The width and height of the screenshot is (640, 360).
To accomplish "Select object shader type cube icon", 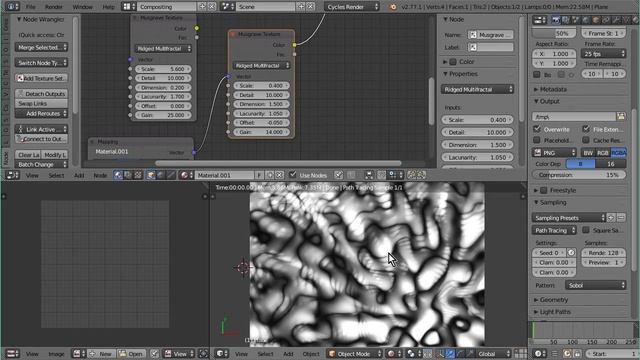I will (151, 175).
